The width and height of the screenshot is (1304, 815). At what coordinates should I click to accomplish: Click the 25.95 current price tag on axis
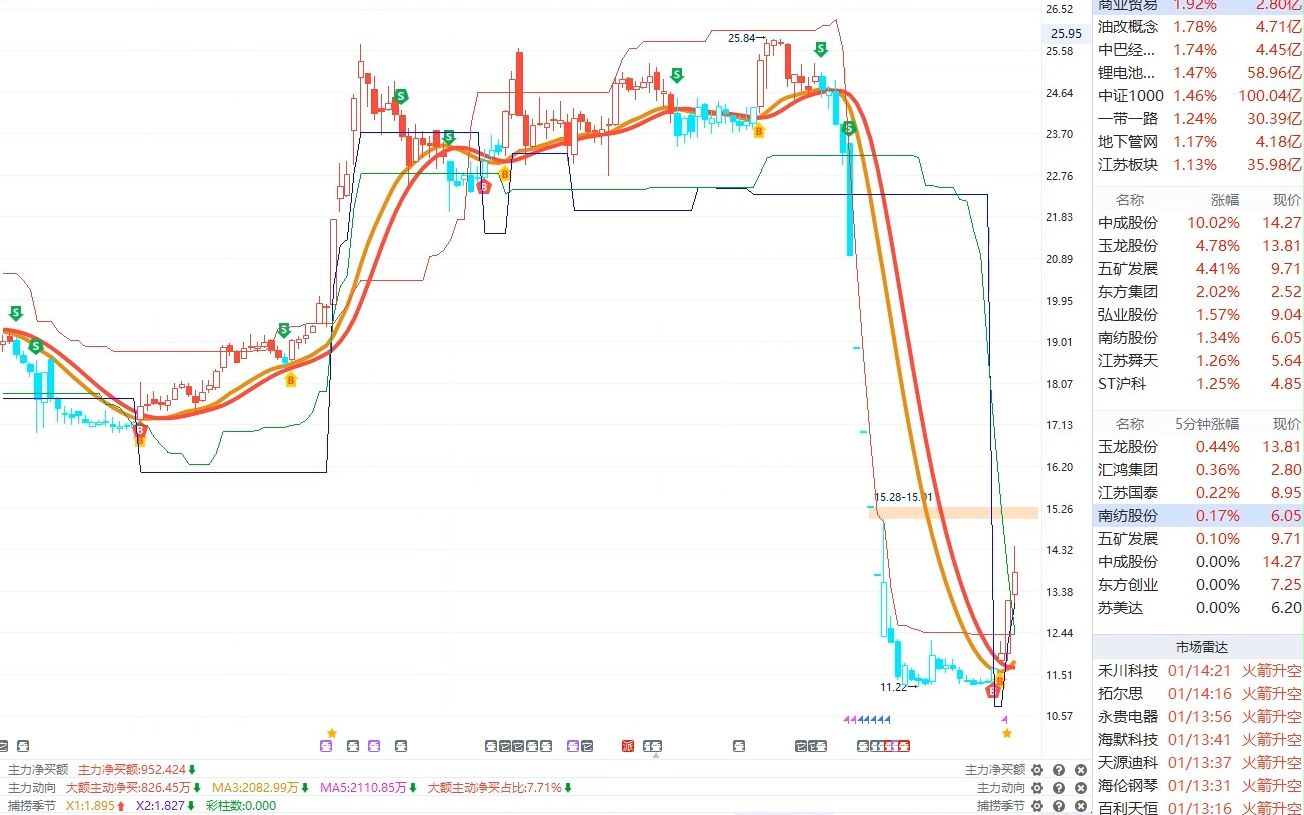pos(1066,33)
